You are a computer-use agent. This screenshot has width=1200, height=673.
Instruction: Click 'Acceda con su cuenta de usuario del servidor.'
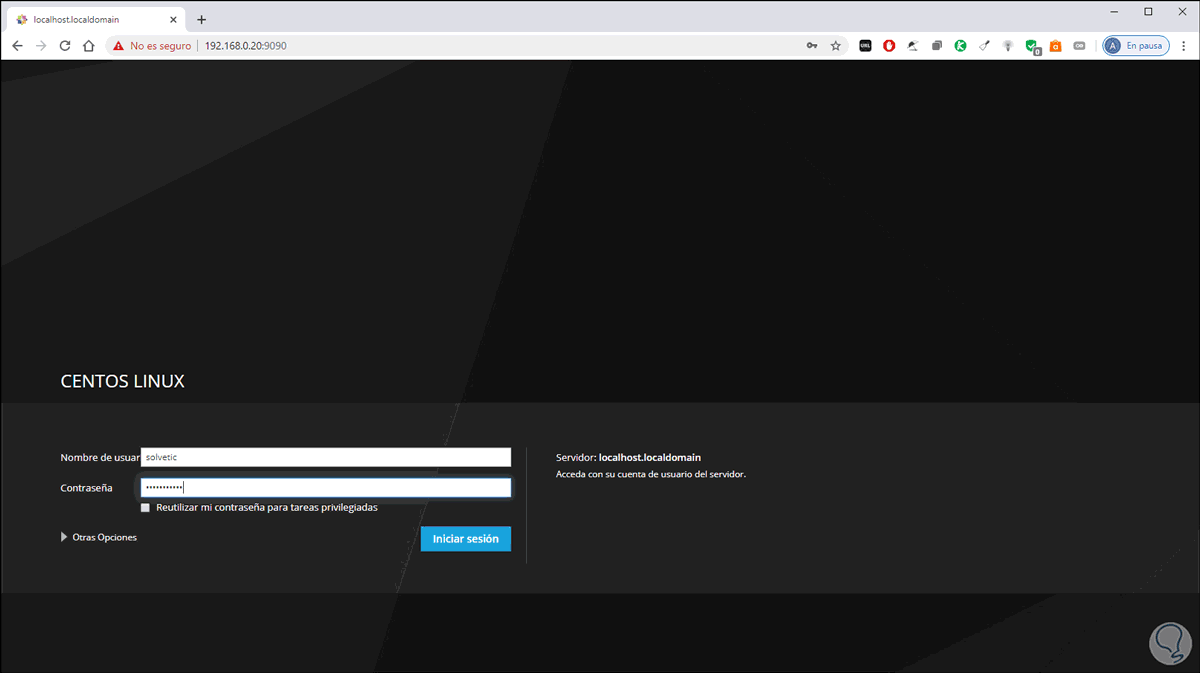pos(651,474)
